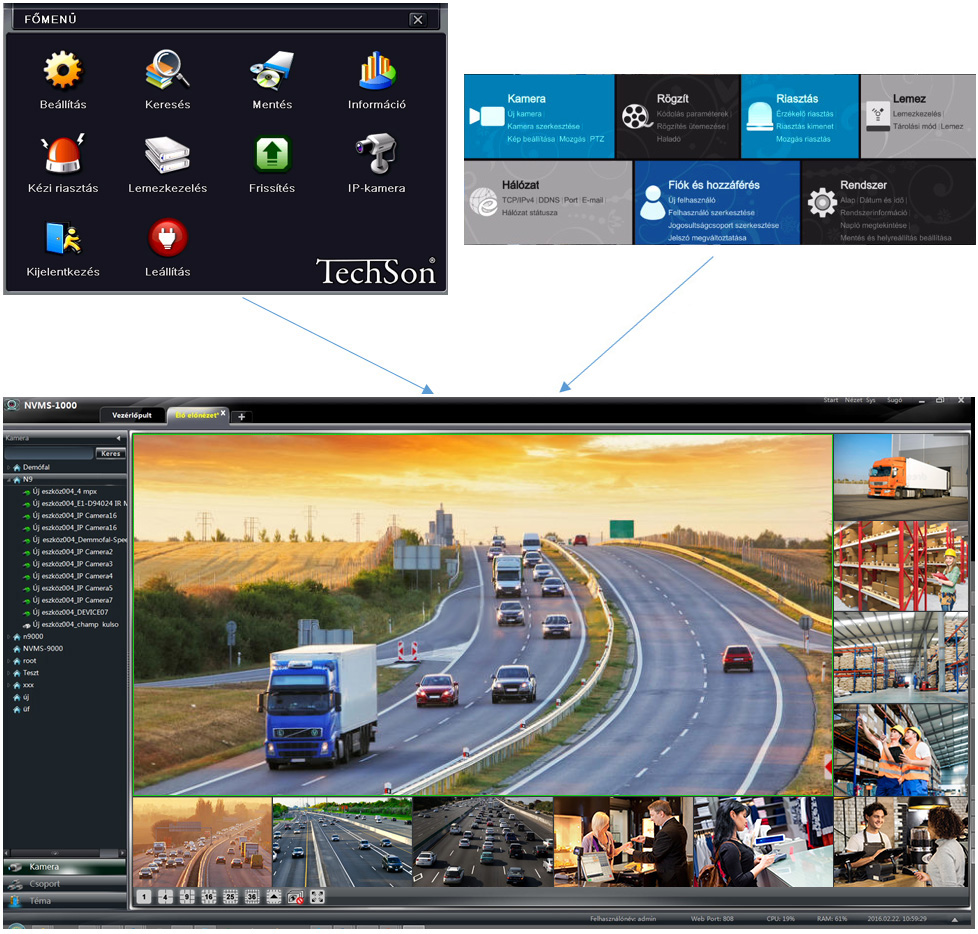Click the Keres search button
Viewport: 978px width, 934px height.
[x=110, y=453]
